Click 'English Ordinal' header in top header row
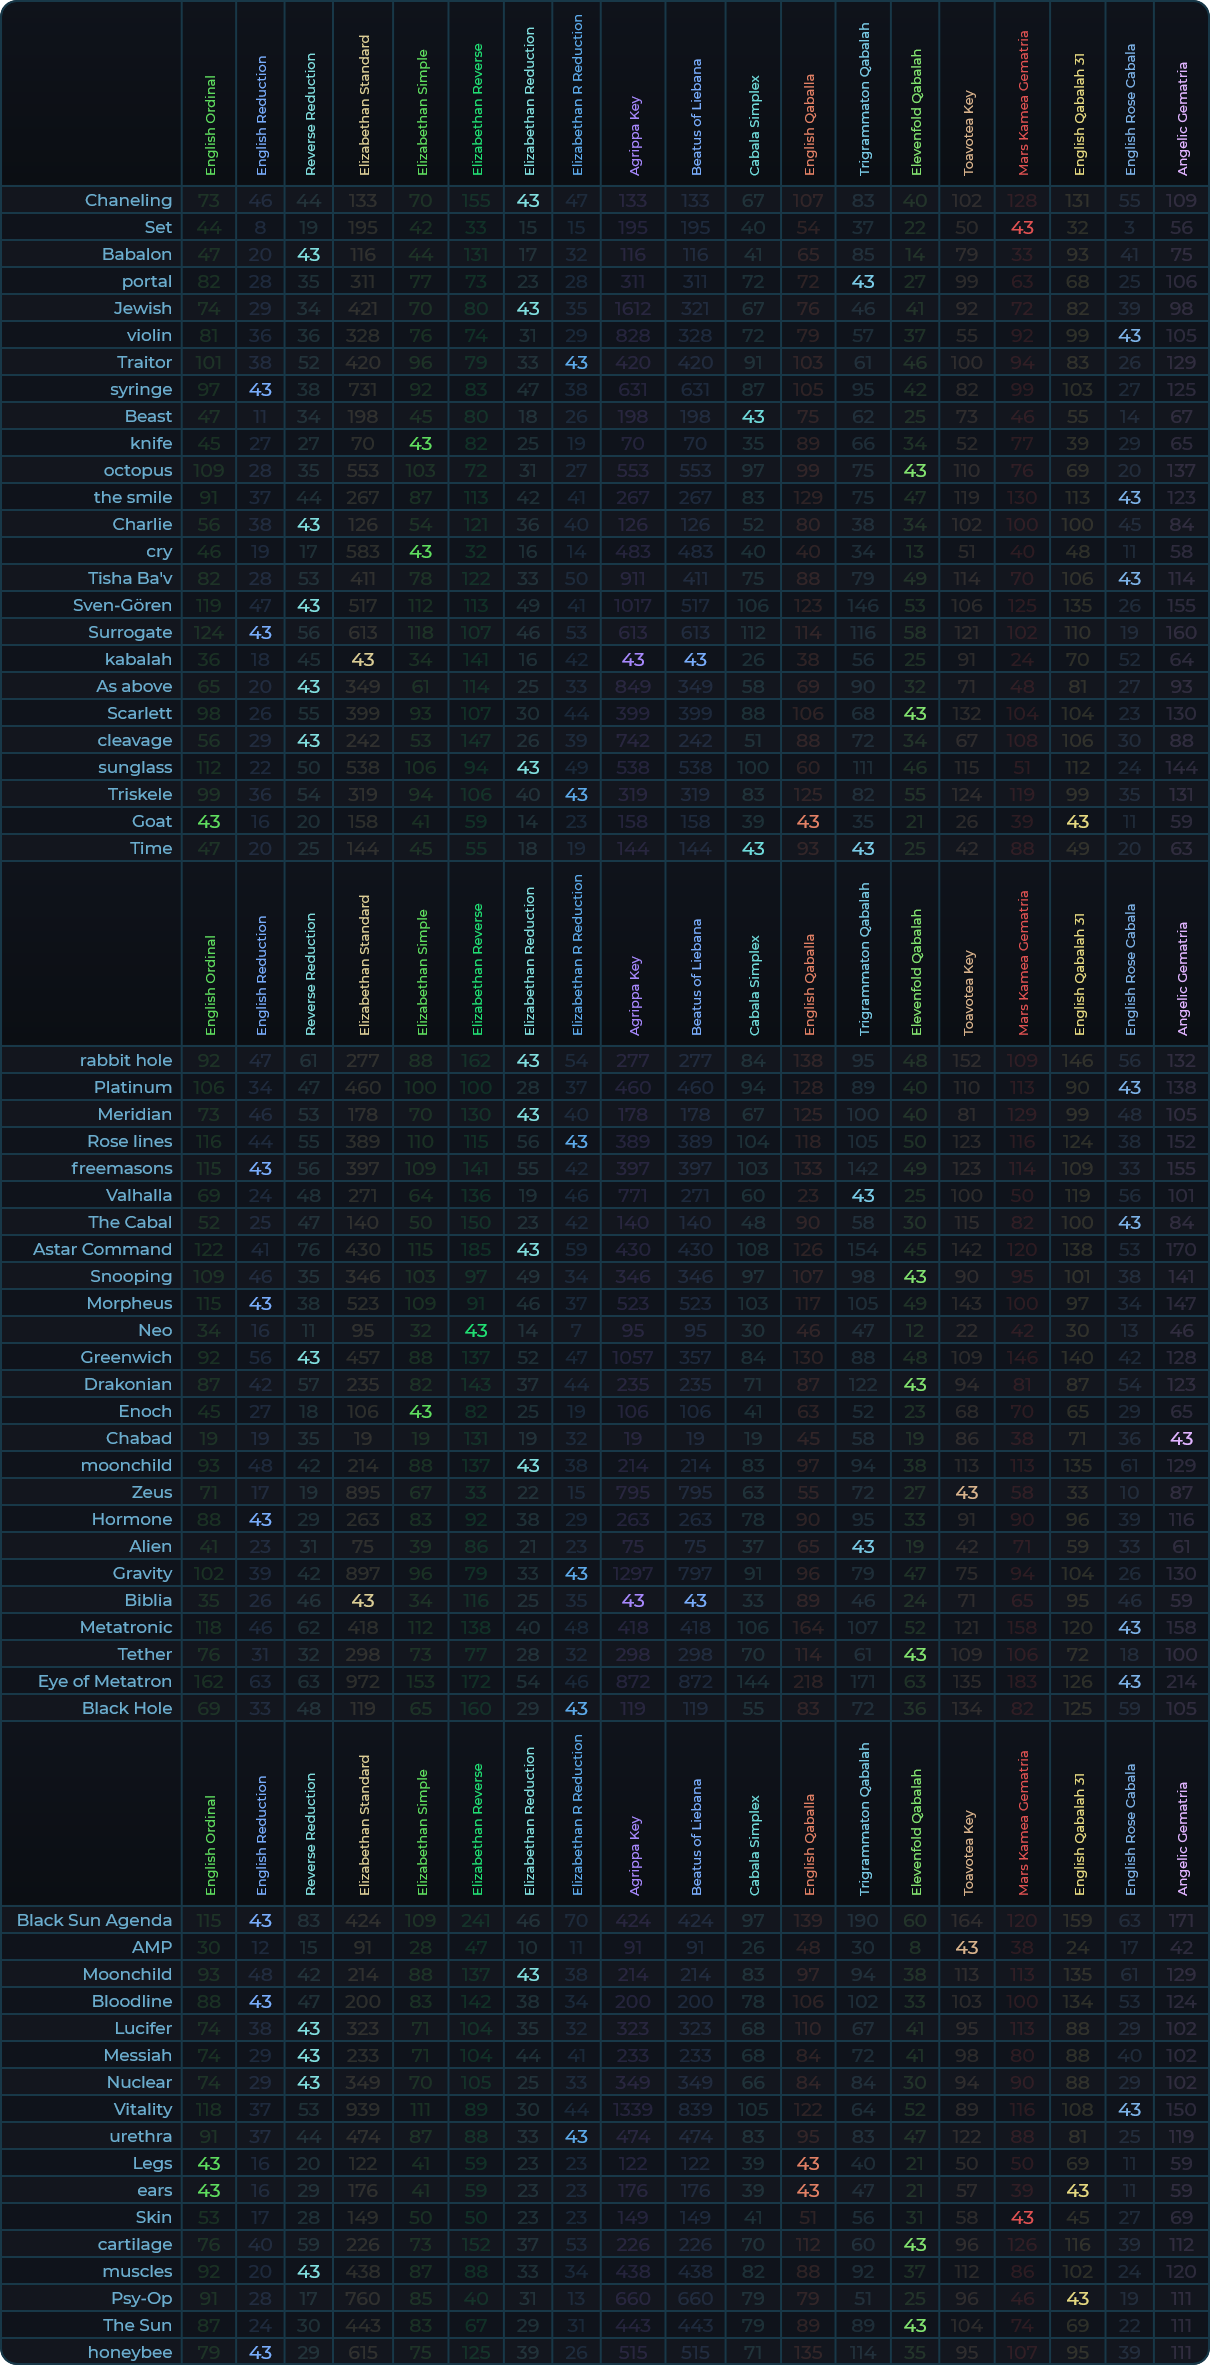1210x2365 pixels. point(210,125)
